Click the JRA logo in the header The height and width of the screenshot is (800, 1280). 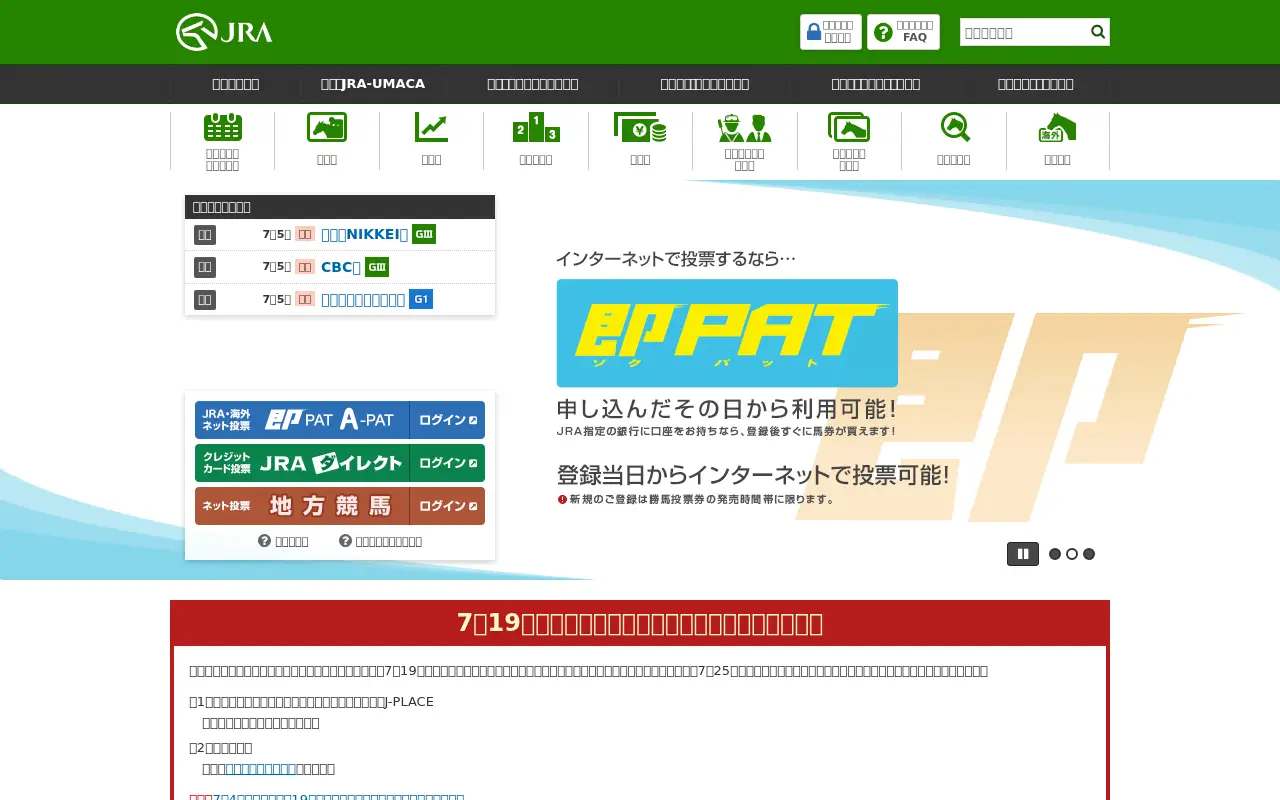click(224, 32)
